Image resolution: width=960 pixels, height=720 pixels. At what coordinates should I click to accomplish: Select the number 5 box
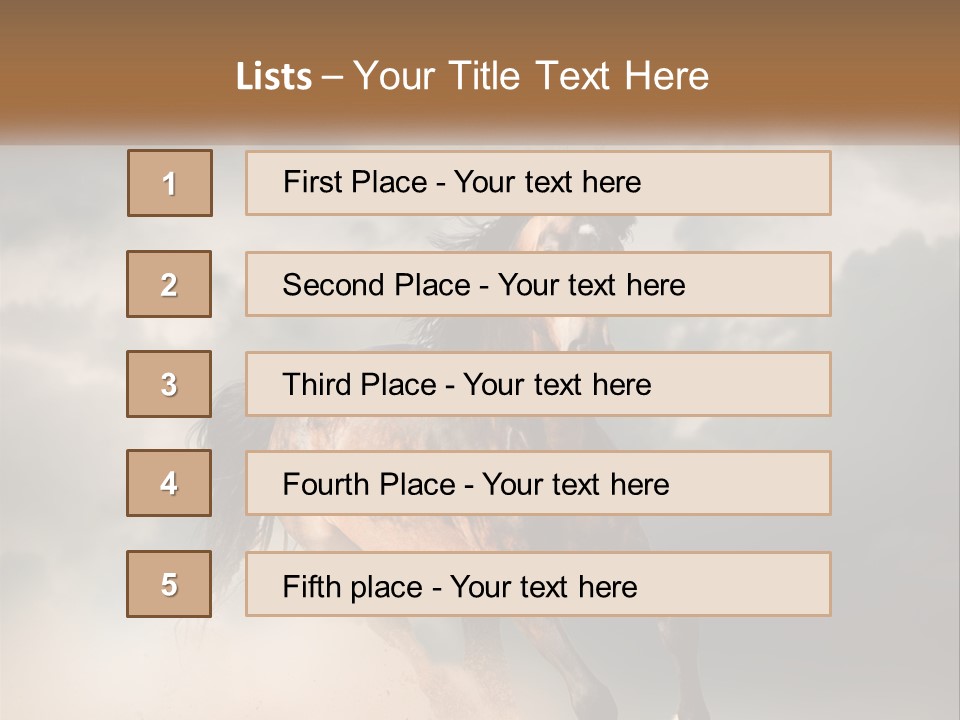tap(169, 584)
